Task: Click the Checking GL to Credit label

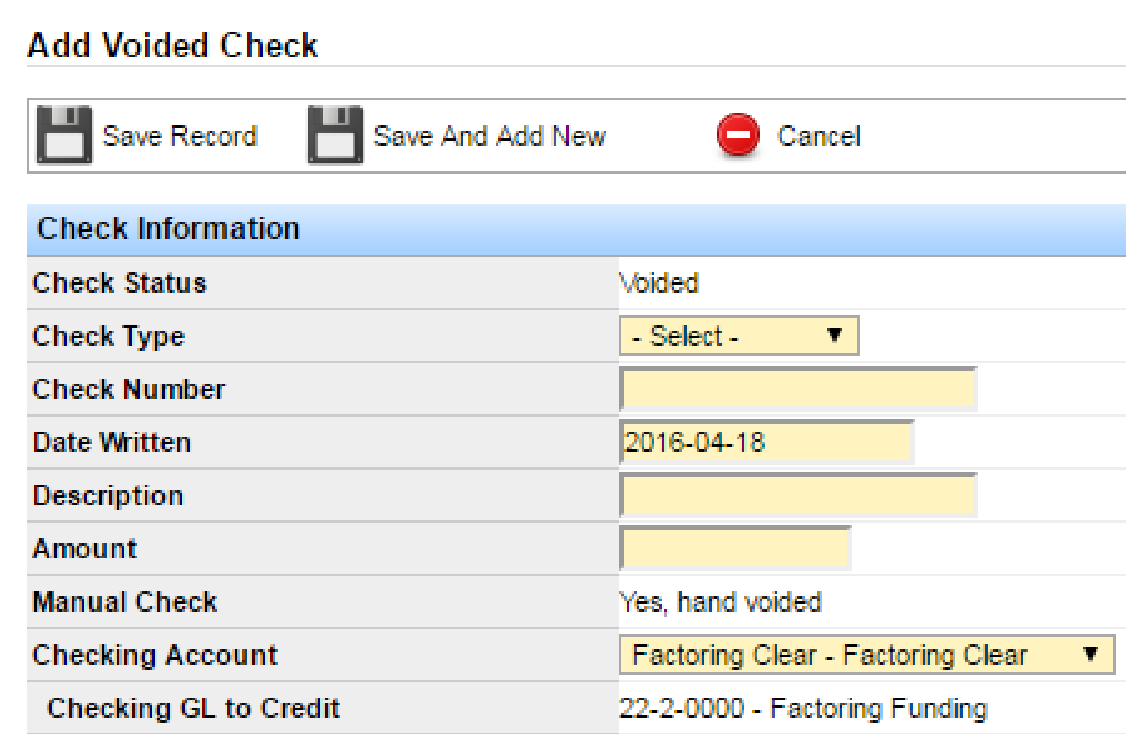Action: (x=193, y=709)
